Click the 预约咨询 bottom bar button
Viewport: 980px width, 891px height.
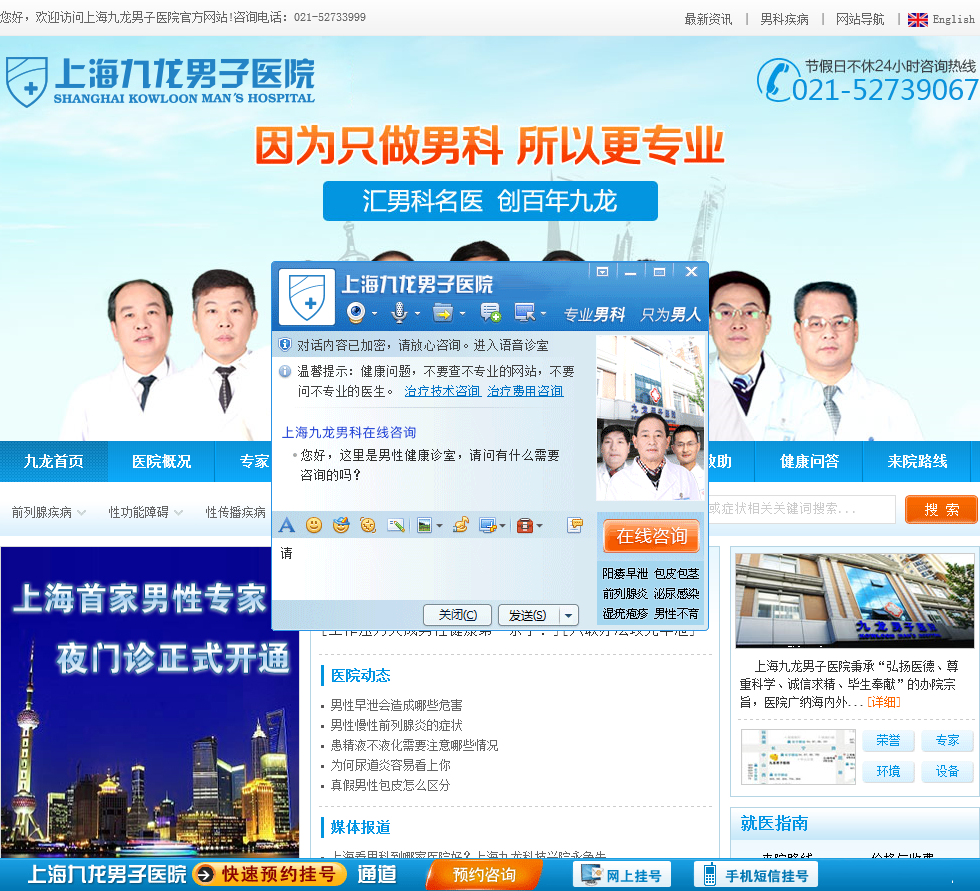[x=484, y=875]
